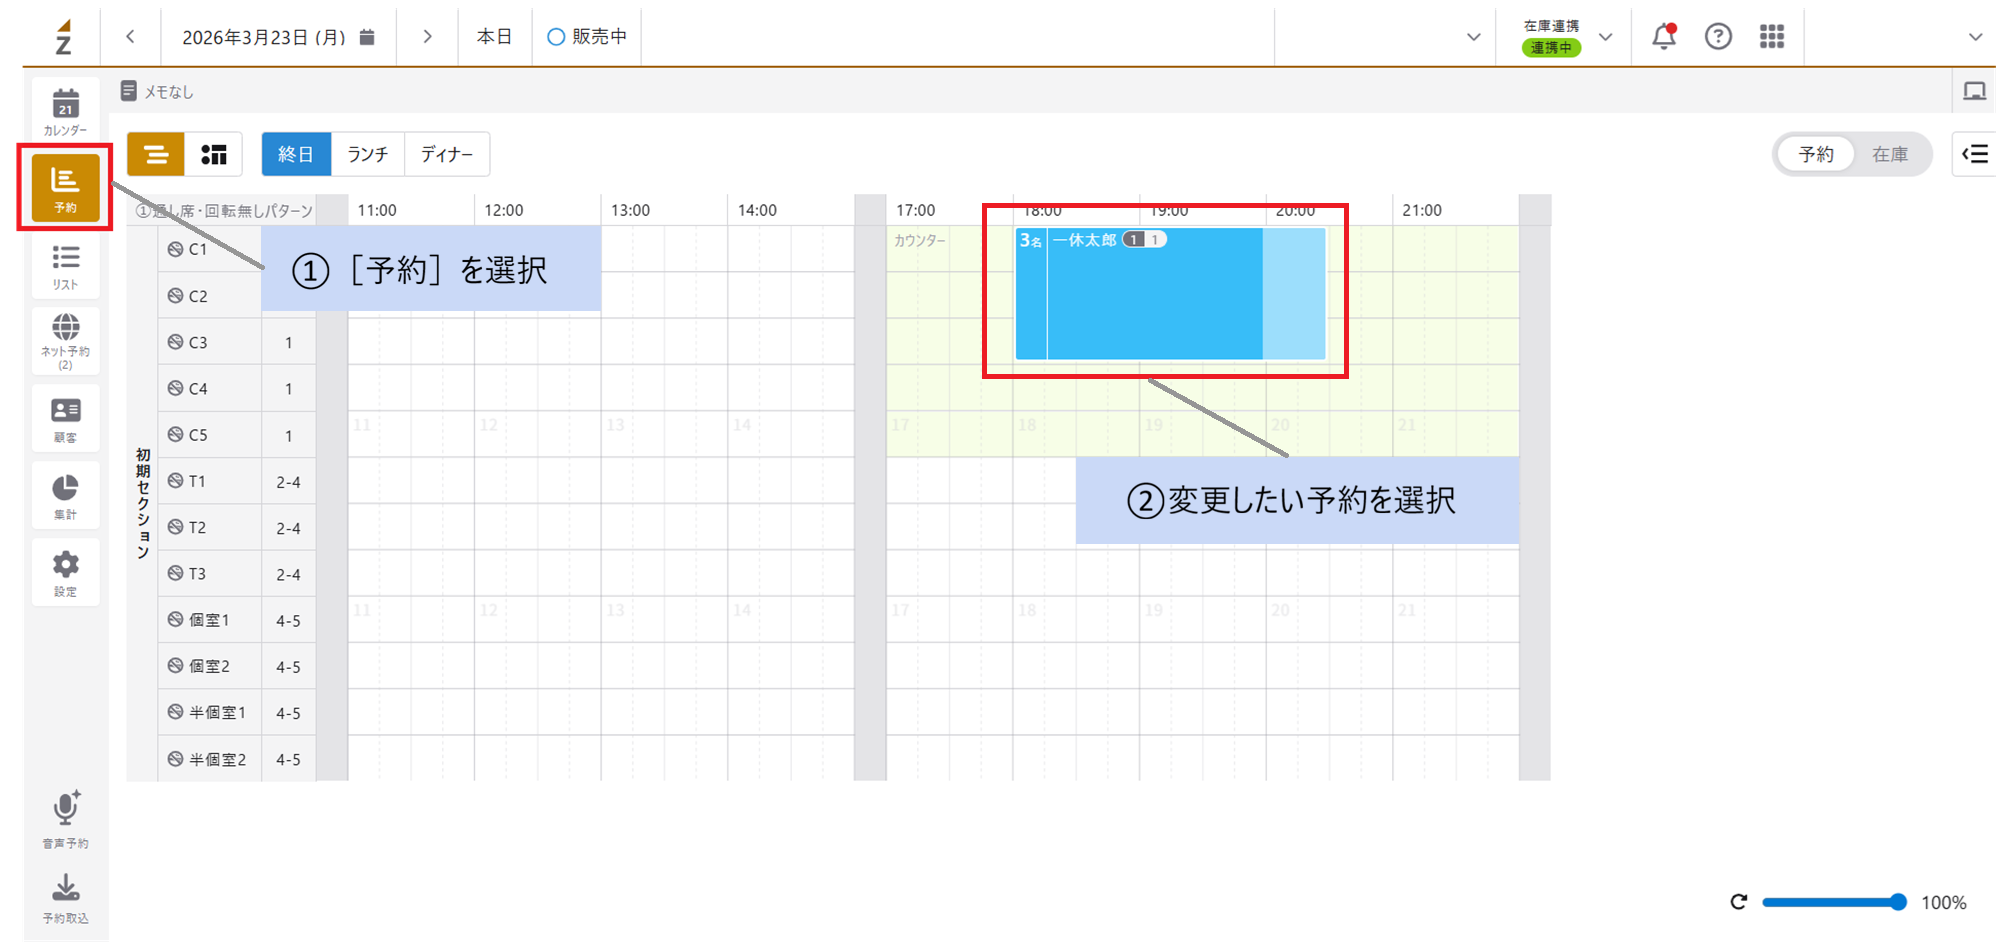Click the Z app logo
The image size is (2000, 943).
click(x=63, y=36)
